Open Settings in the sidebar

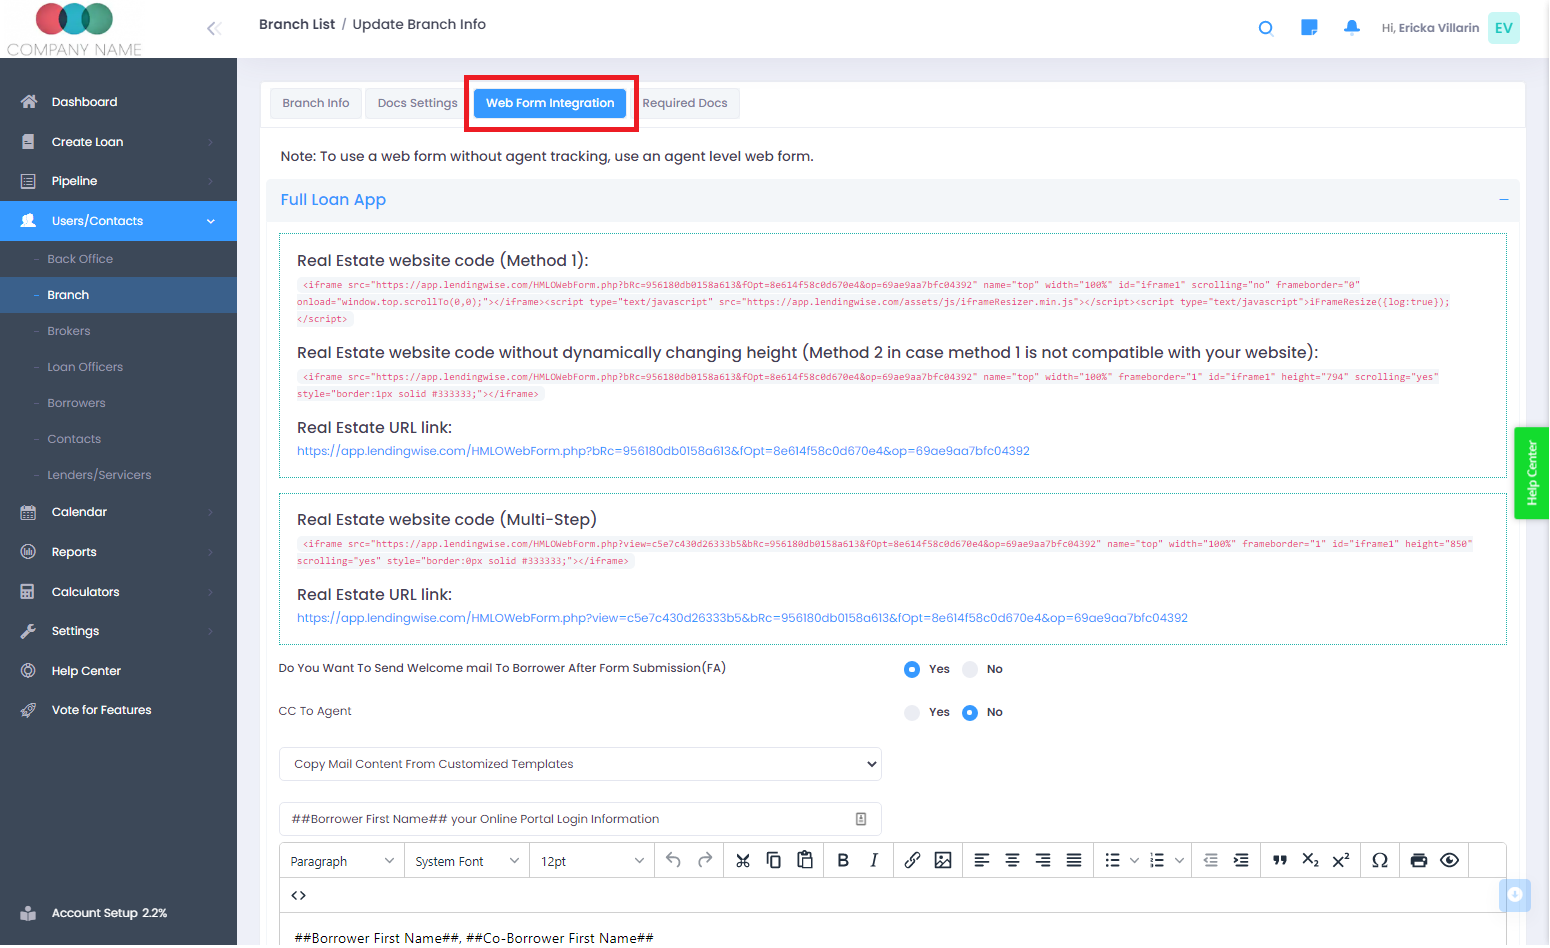[x=118, y=631]
